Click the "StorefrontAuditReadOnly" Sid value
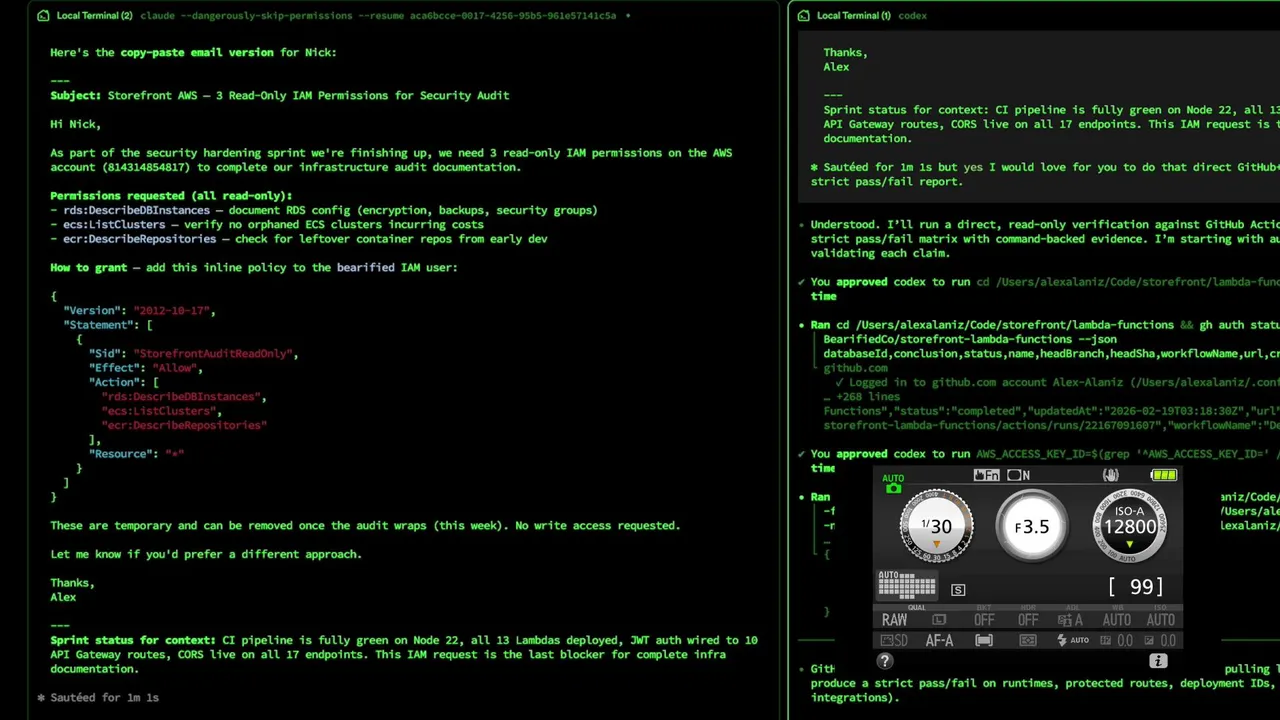Screen dimensions: 1280x720 [216, 354]
